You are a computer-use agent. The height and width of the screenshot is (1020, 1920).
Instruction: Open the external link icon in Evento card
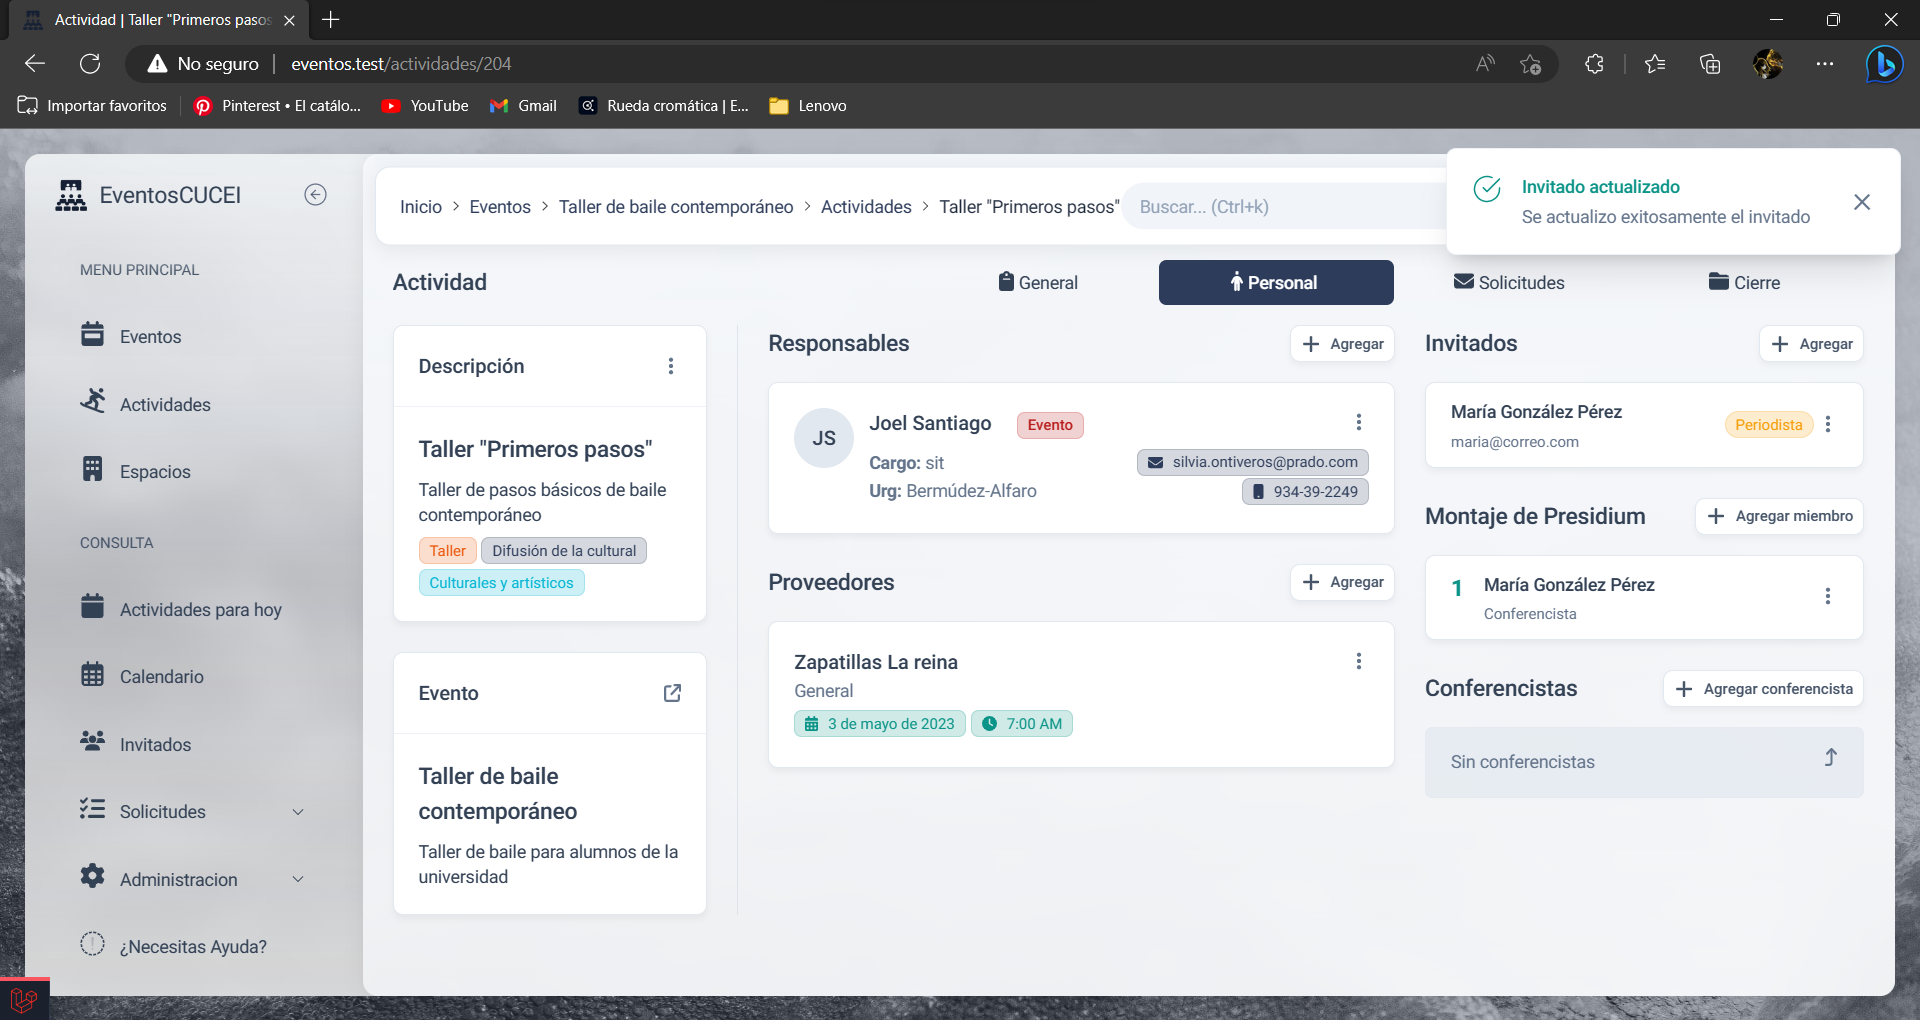[672, 693]
